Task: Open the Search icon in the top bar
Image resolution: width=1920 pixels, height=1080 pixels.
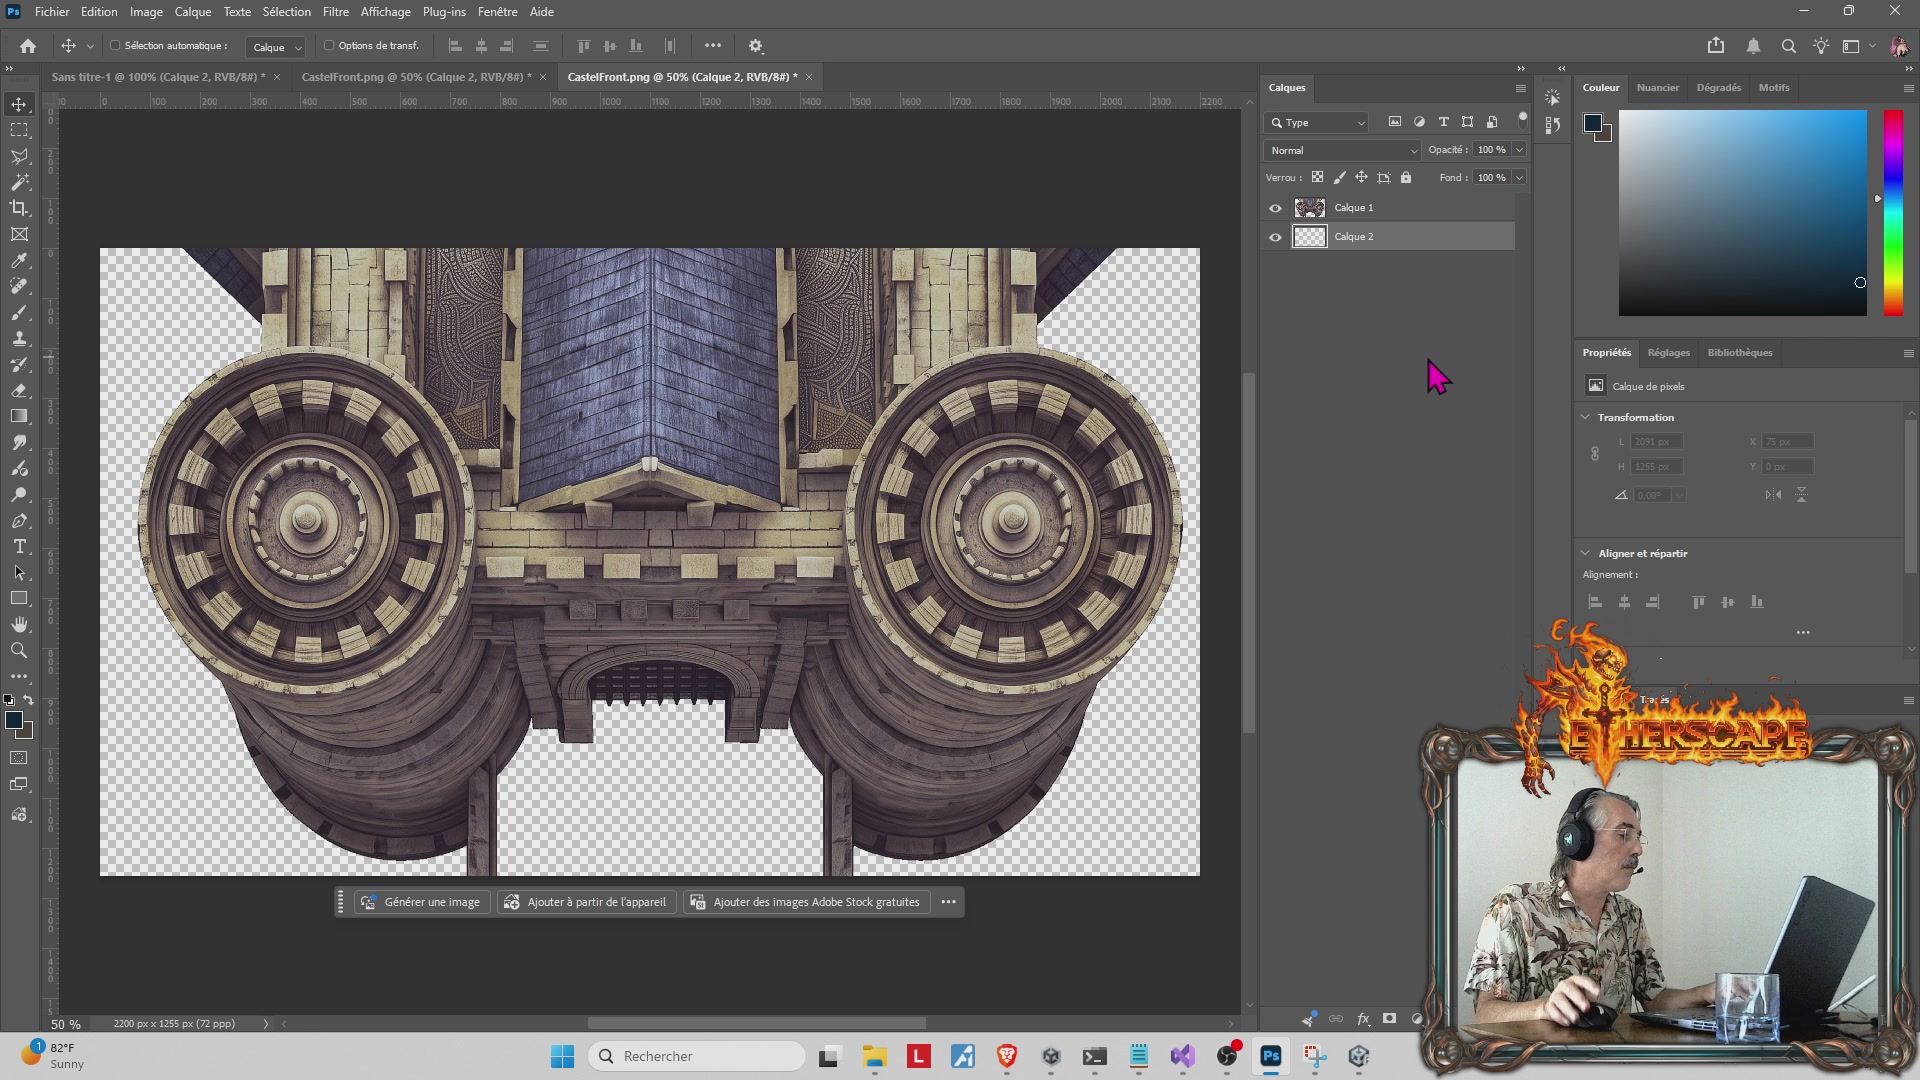Action: tap(1789, 46)
